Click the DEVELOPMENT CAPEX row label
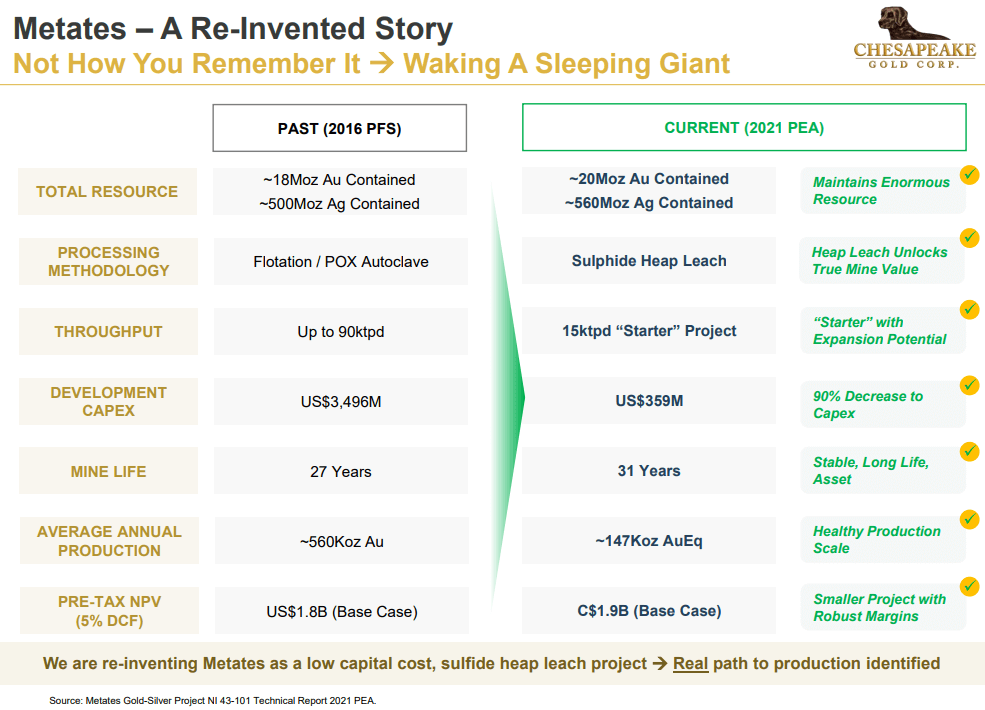Image resolution: width=985 pixels, height=710 pixels. click(x=108, y=401)
